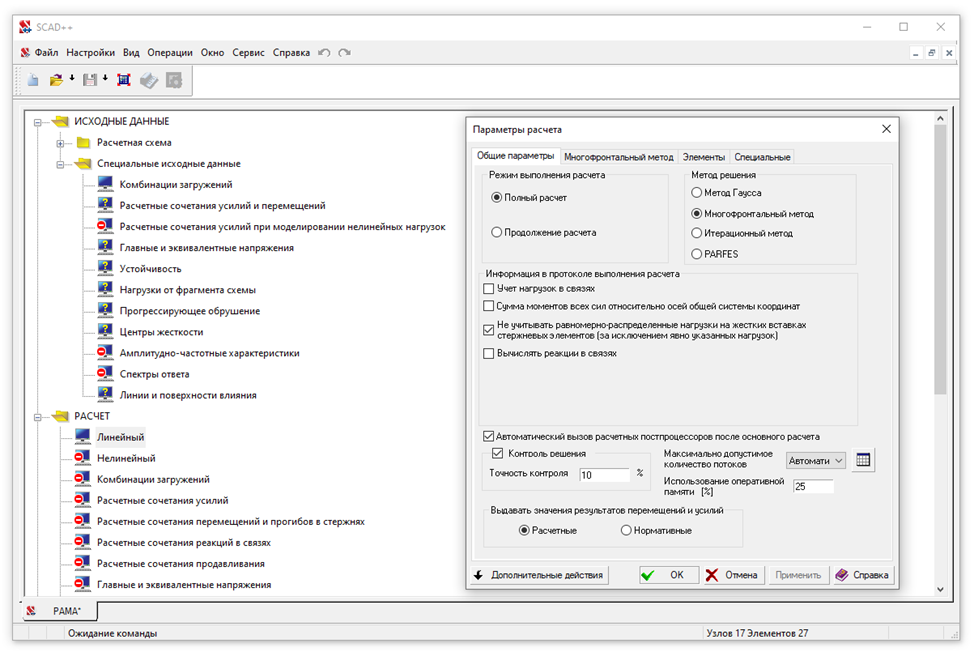Click the save project diskette icon

(x=90, y=80)
